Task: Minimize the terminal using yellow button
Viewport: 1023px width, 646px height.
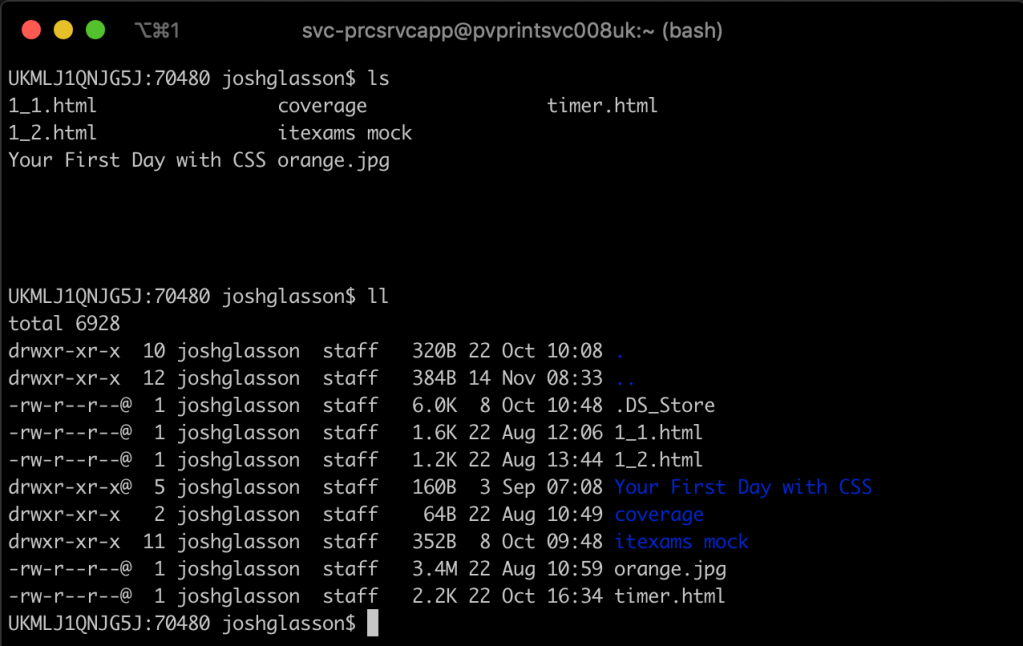Action: 63,30
